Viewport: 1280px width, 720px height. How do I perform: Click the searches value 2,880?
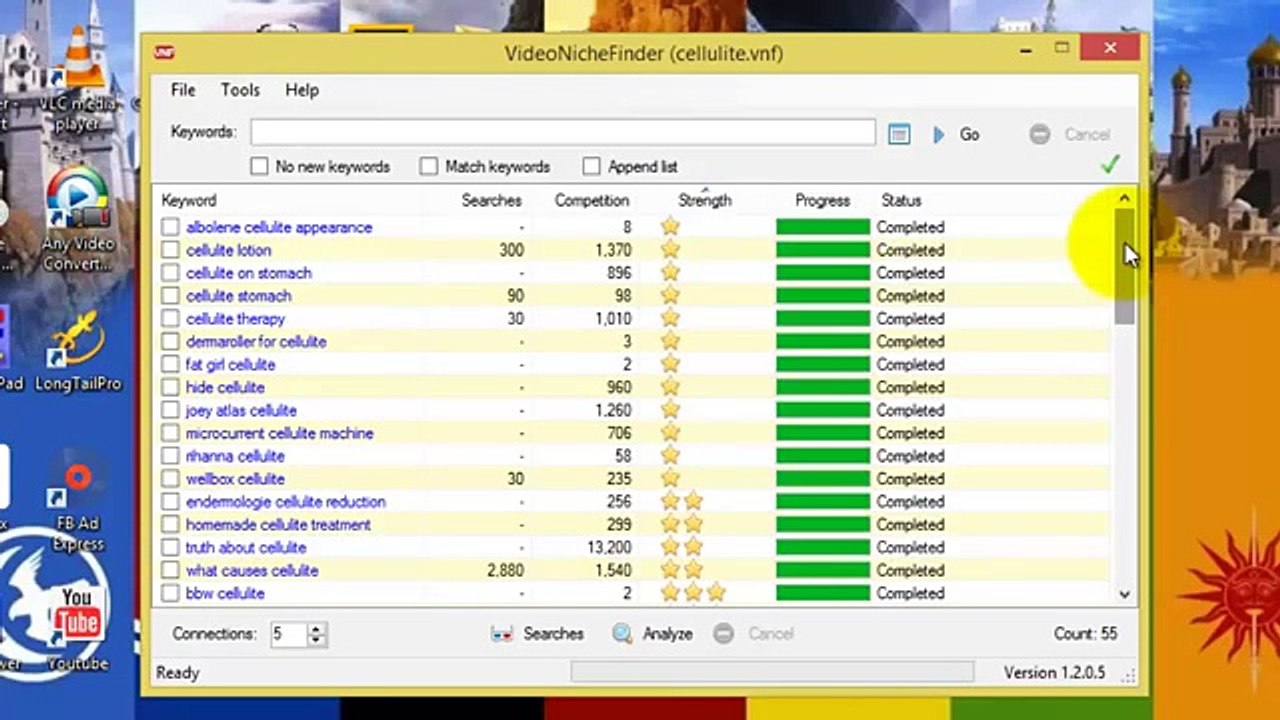pyautogui.click(x=505, y=570)
